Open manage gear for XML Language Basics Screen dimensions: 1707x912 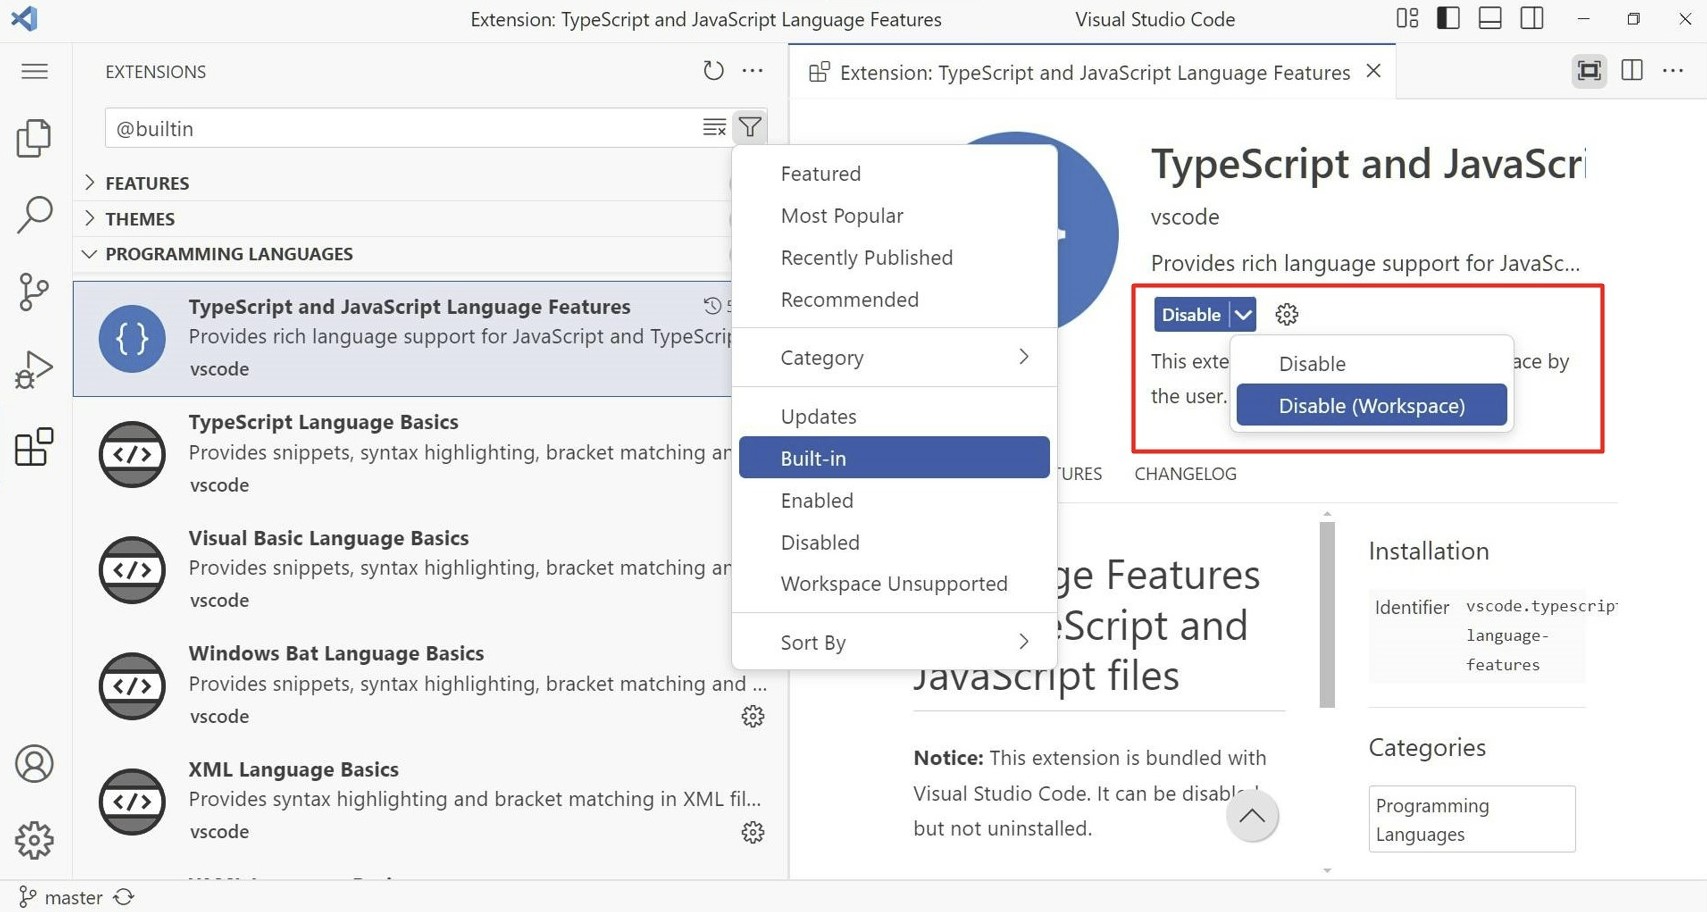pos(753,832)
